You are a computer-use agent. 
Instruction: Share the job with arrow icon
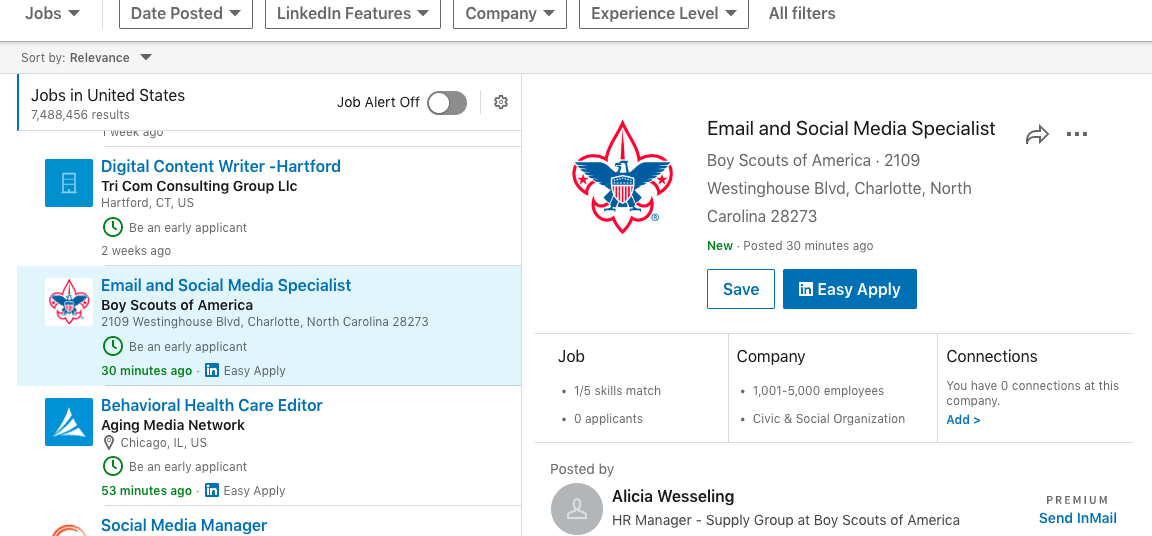(x=1037, y=135)
